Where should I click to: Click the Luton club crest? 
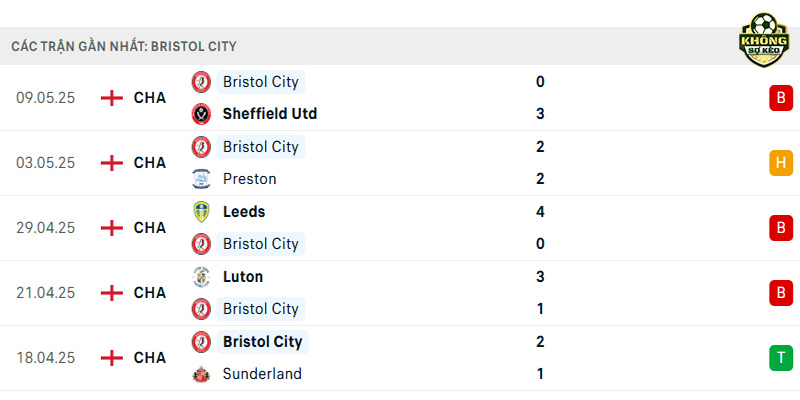(x=201, y=277)
